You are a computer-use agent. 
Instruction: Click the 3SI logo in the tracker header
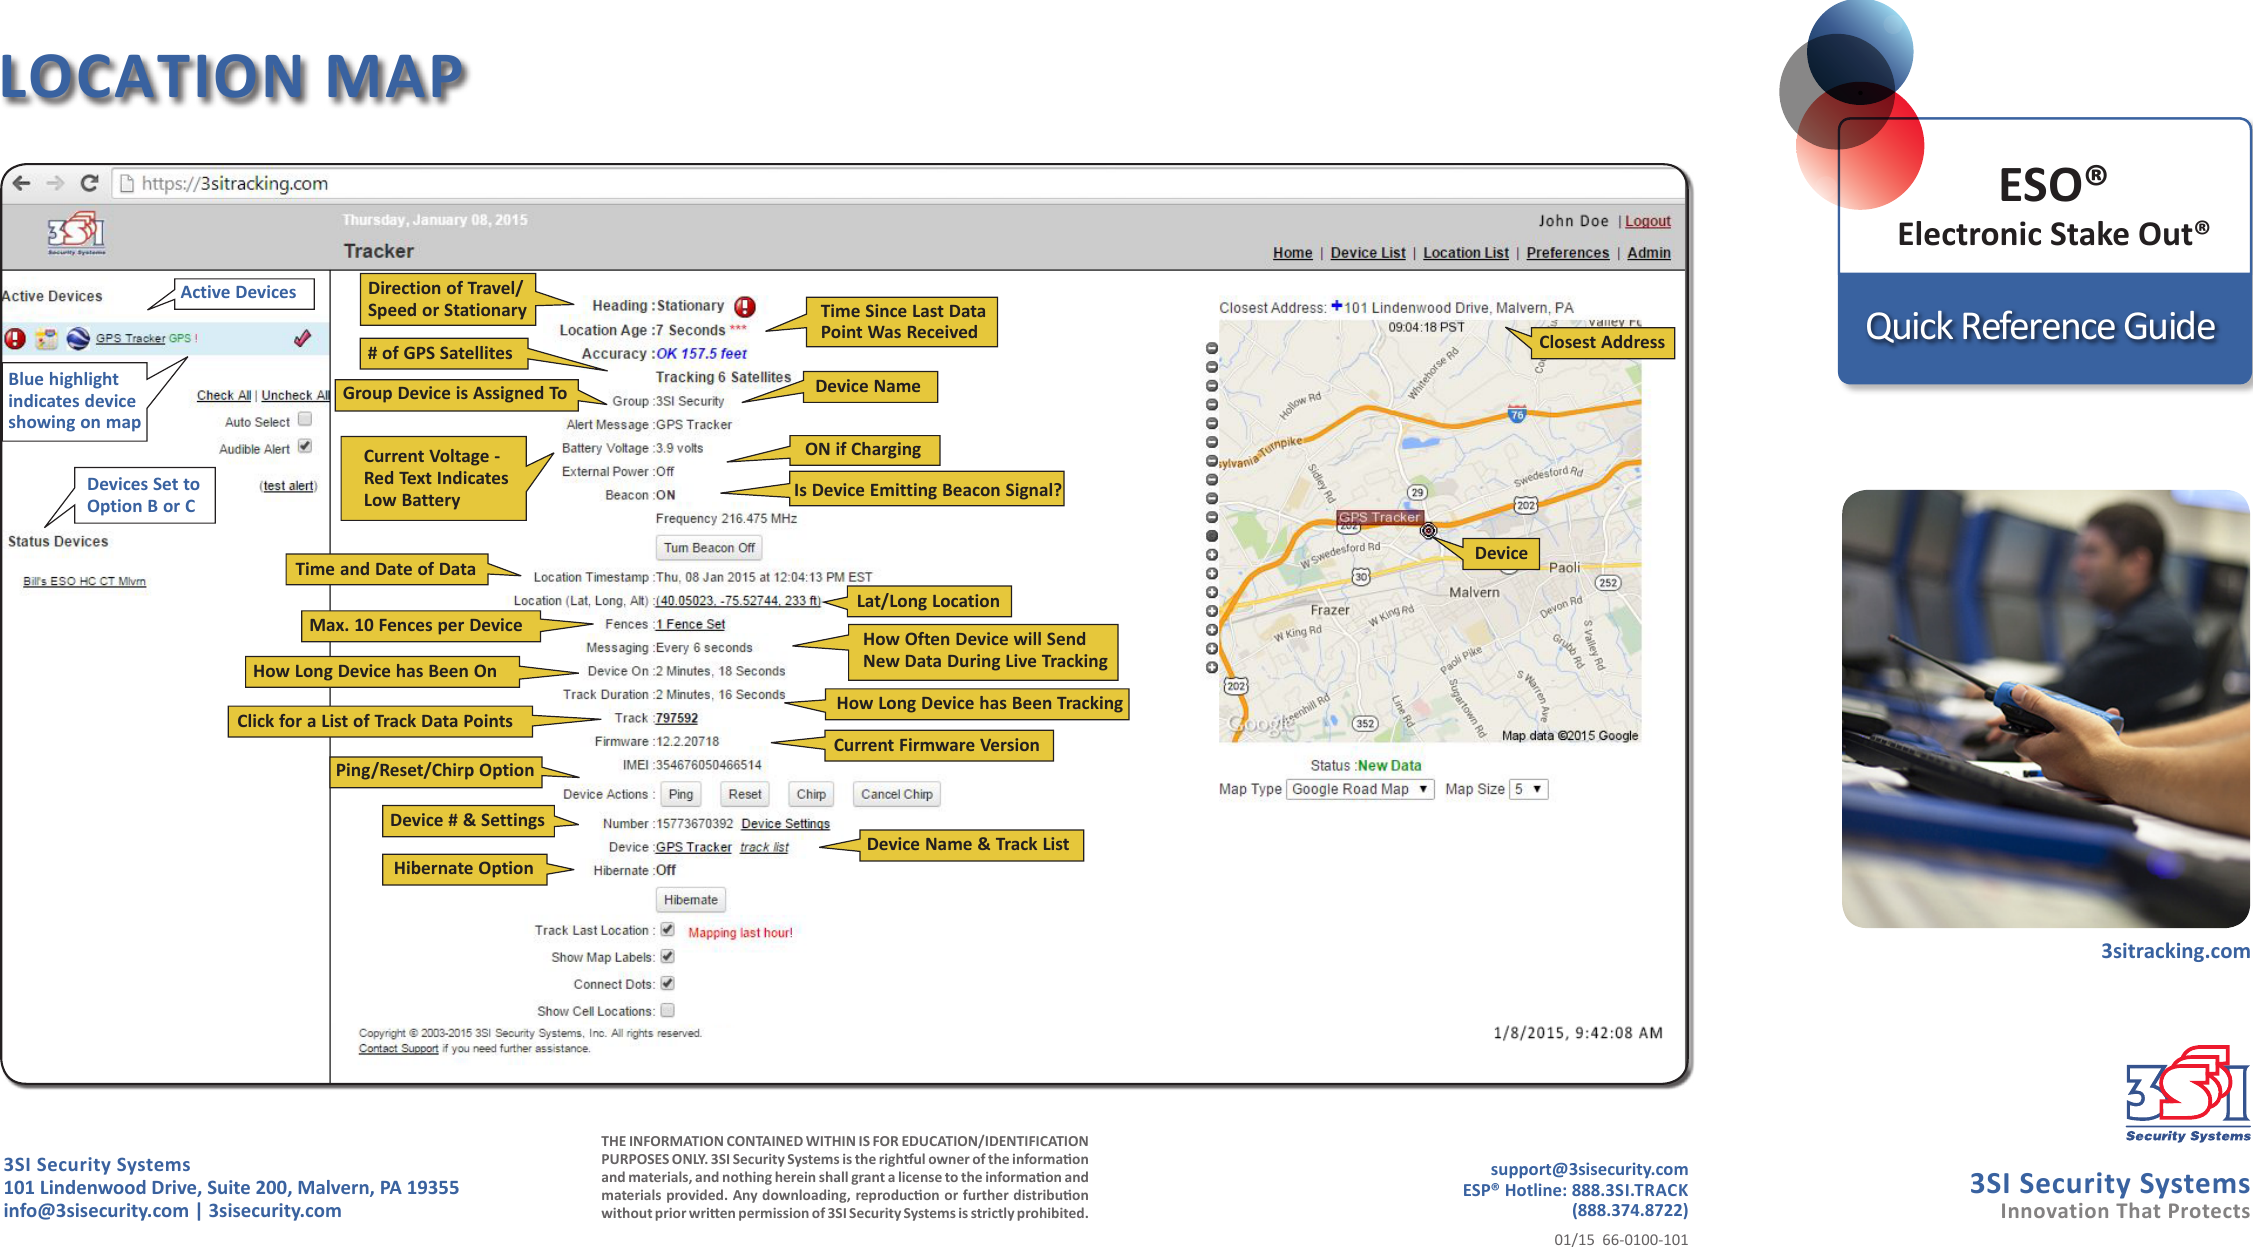(x=77, y=233)
